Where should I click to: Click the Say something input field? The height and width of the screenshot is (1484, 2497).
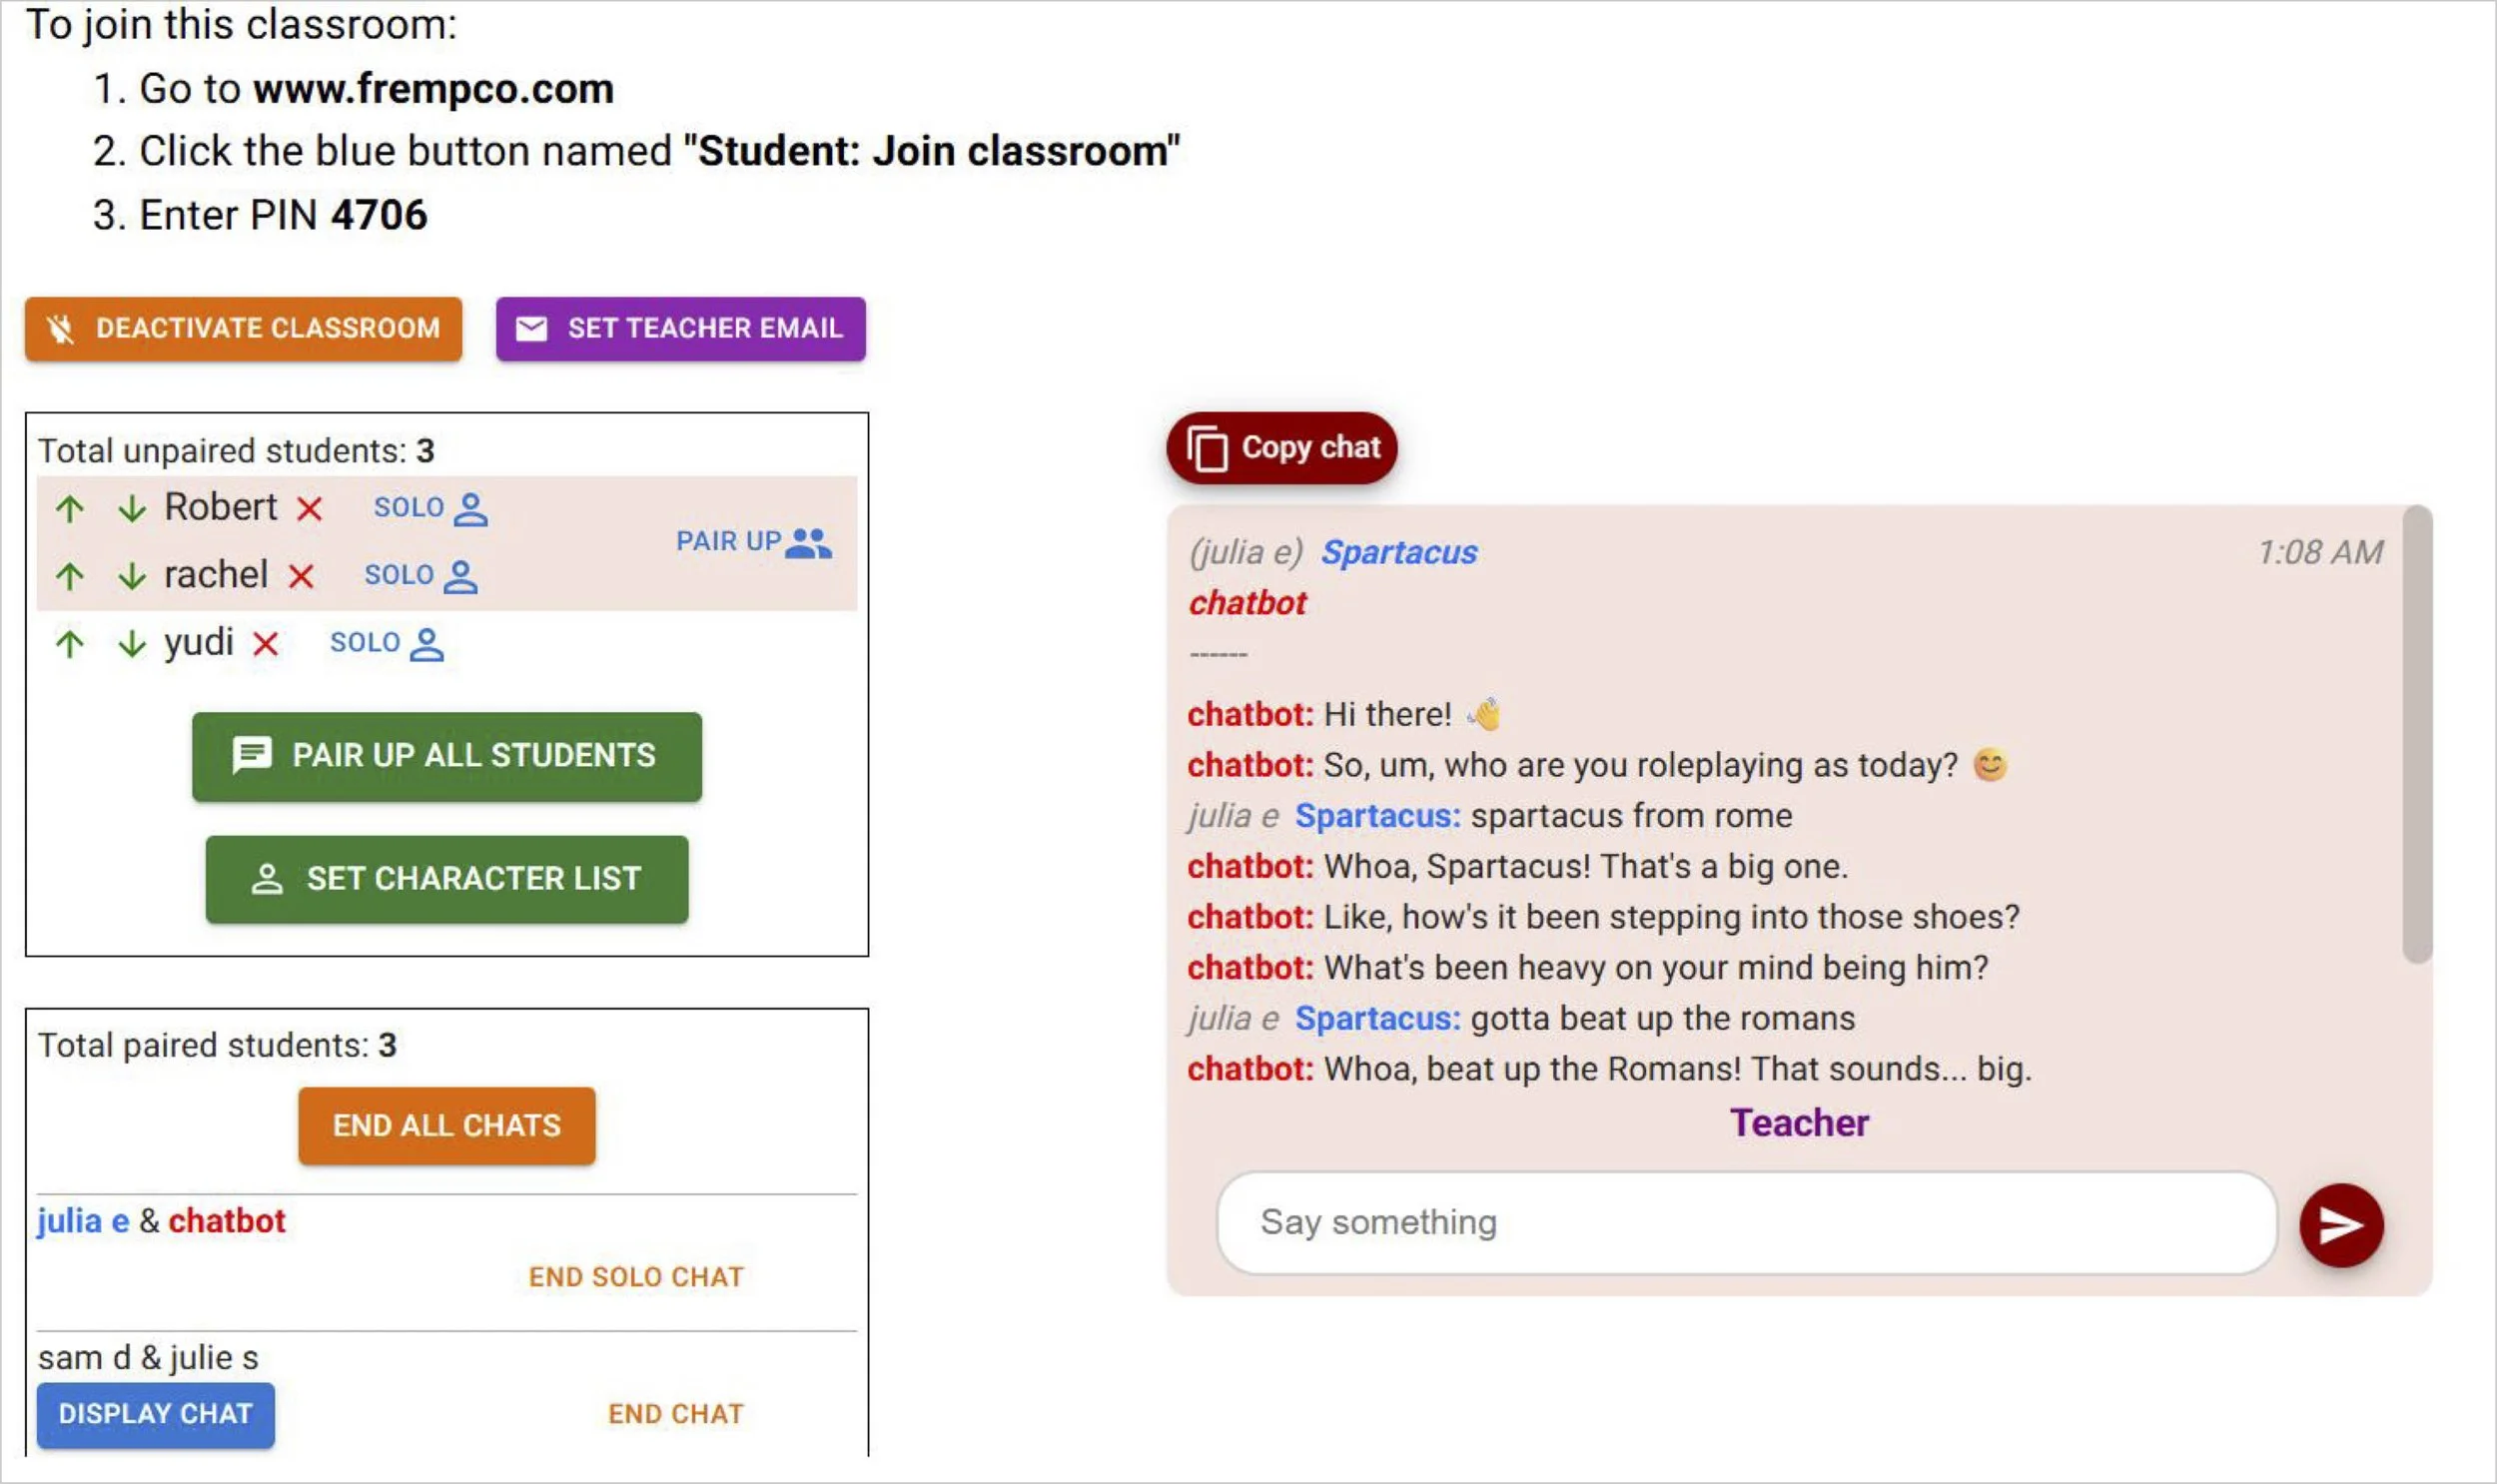pyautogui.click(x=1745, y=1223)
